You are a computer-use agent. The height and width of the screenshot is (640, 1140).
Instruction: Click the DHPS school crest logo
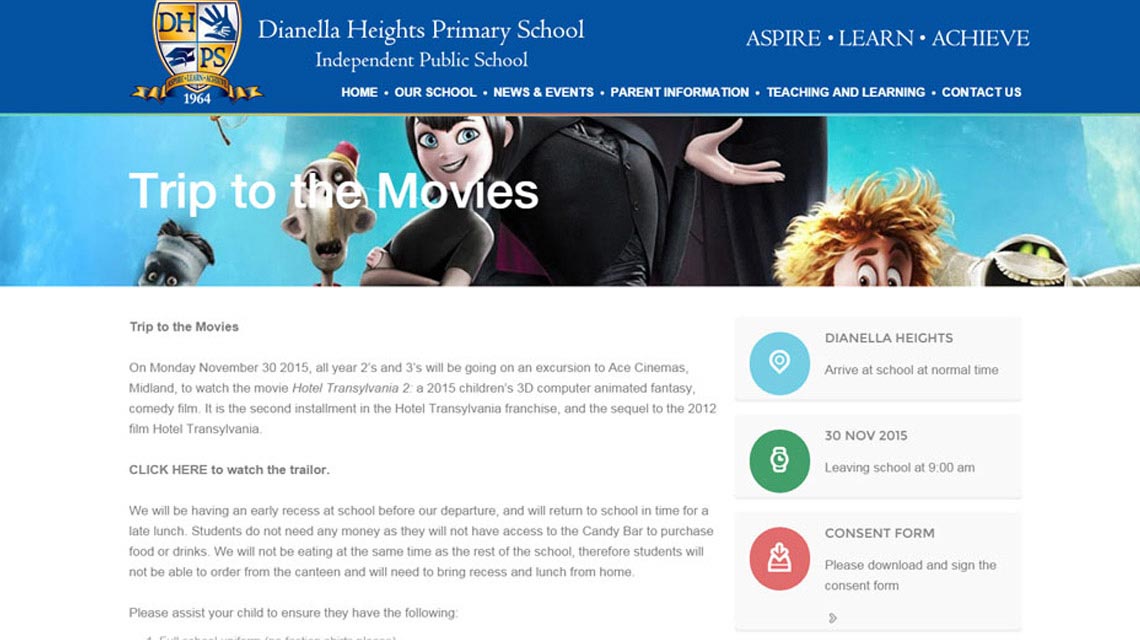[x=196, y=52]
